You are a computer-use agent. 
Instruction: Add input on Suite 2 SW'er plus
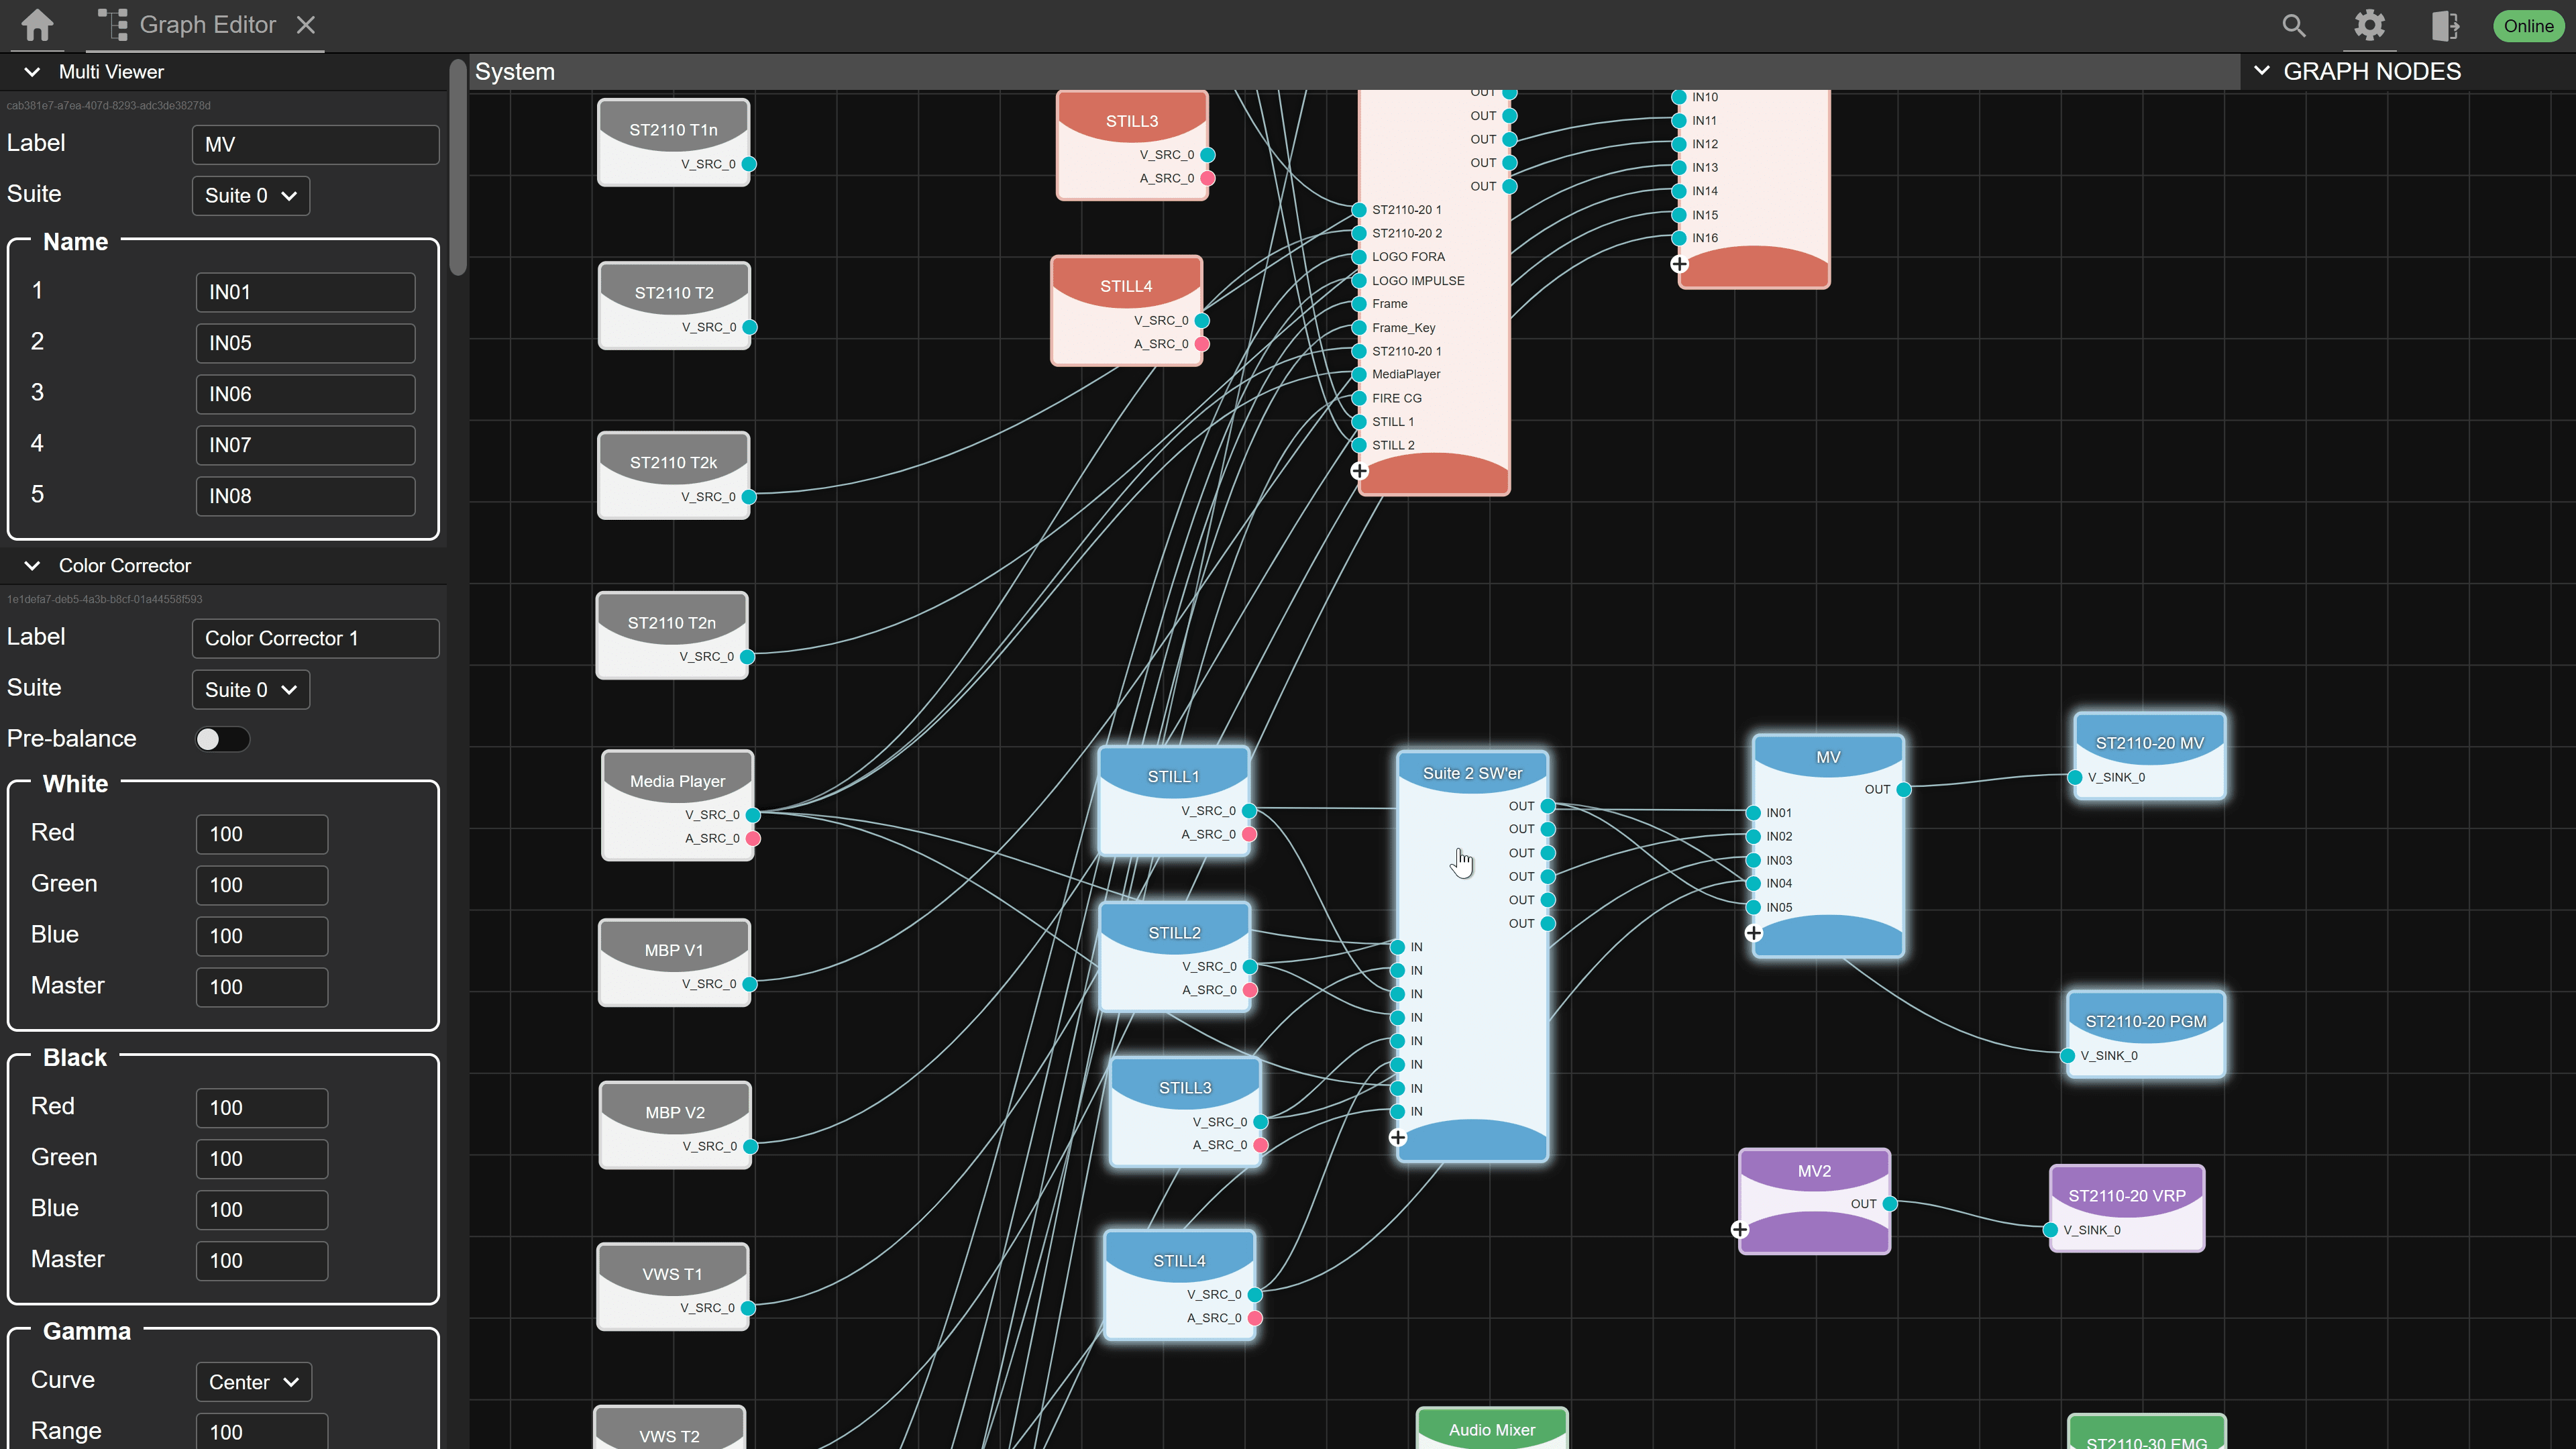coord(1398,1138)
